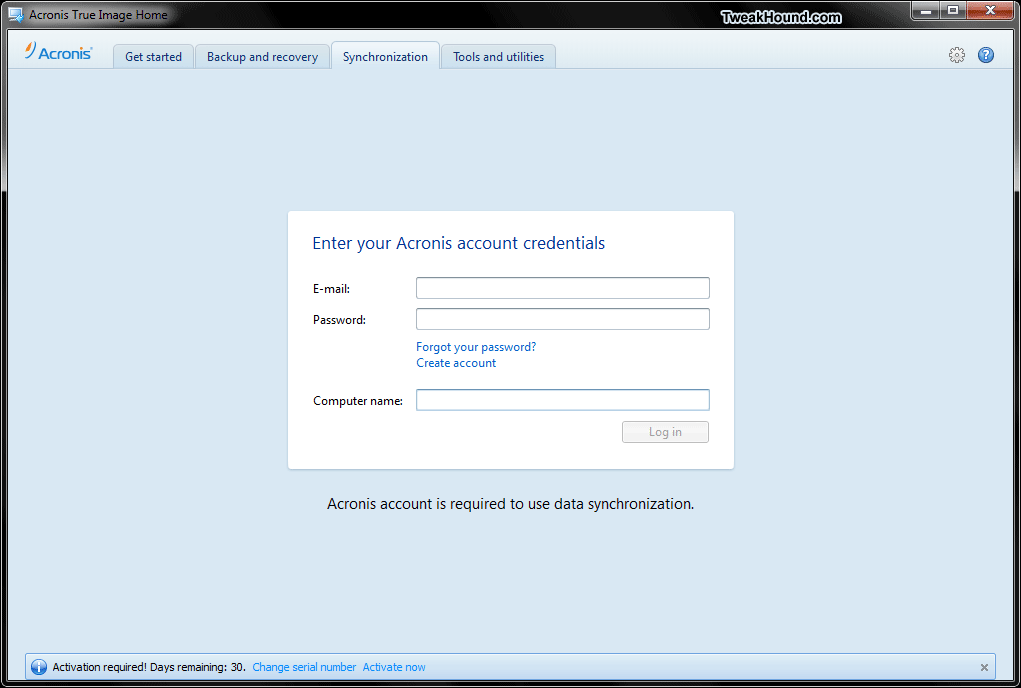Go to Tools and utilities tab
Image resolution: width=1021 pixels, height=688 pixels.
click(x=498, y=57)
